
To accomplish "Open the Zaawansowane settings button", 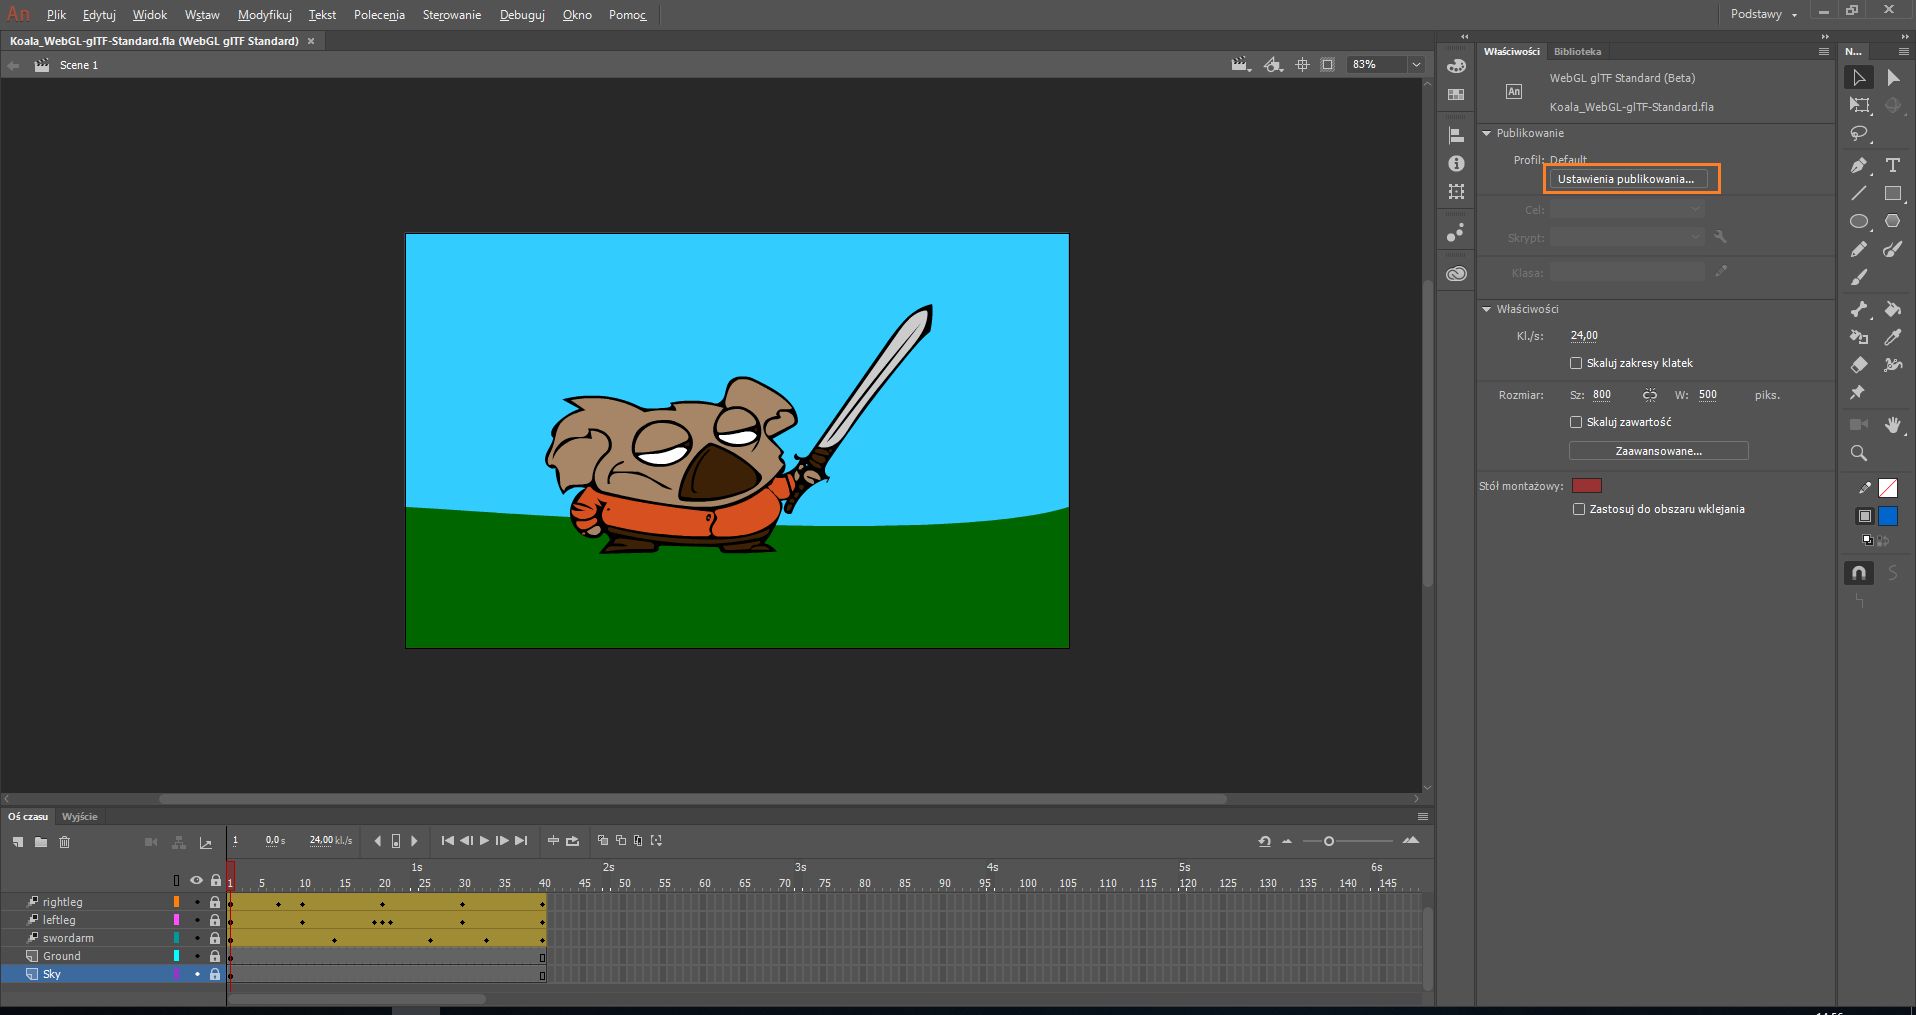I will (x=1658, y=451).
